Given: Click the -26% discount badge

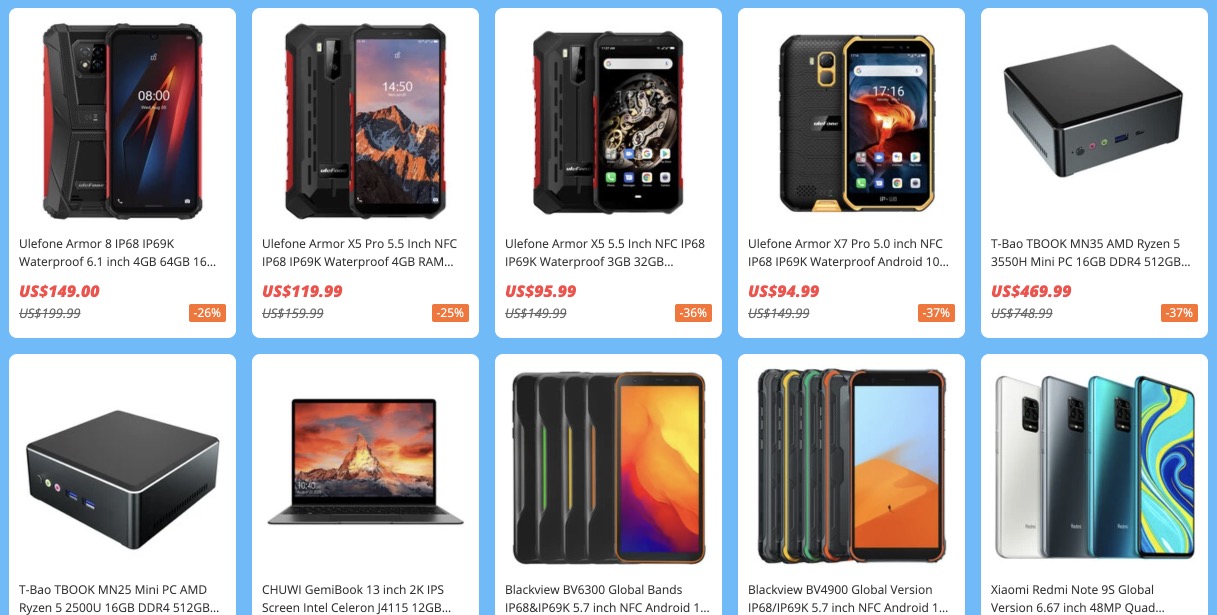Looking at the screenshot, I should [208, 313].
